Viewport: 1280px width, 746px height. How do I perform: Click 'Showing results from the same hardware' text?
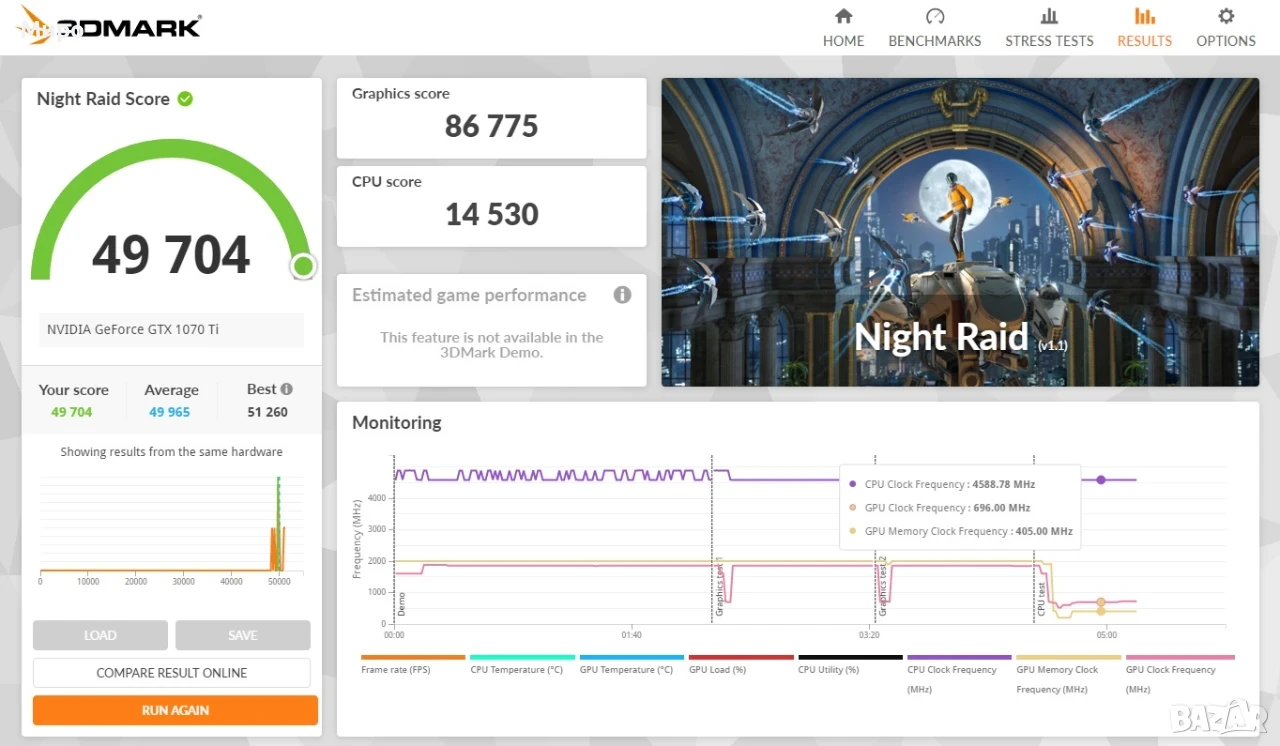tap(171, 452)
